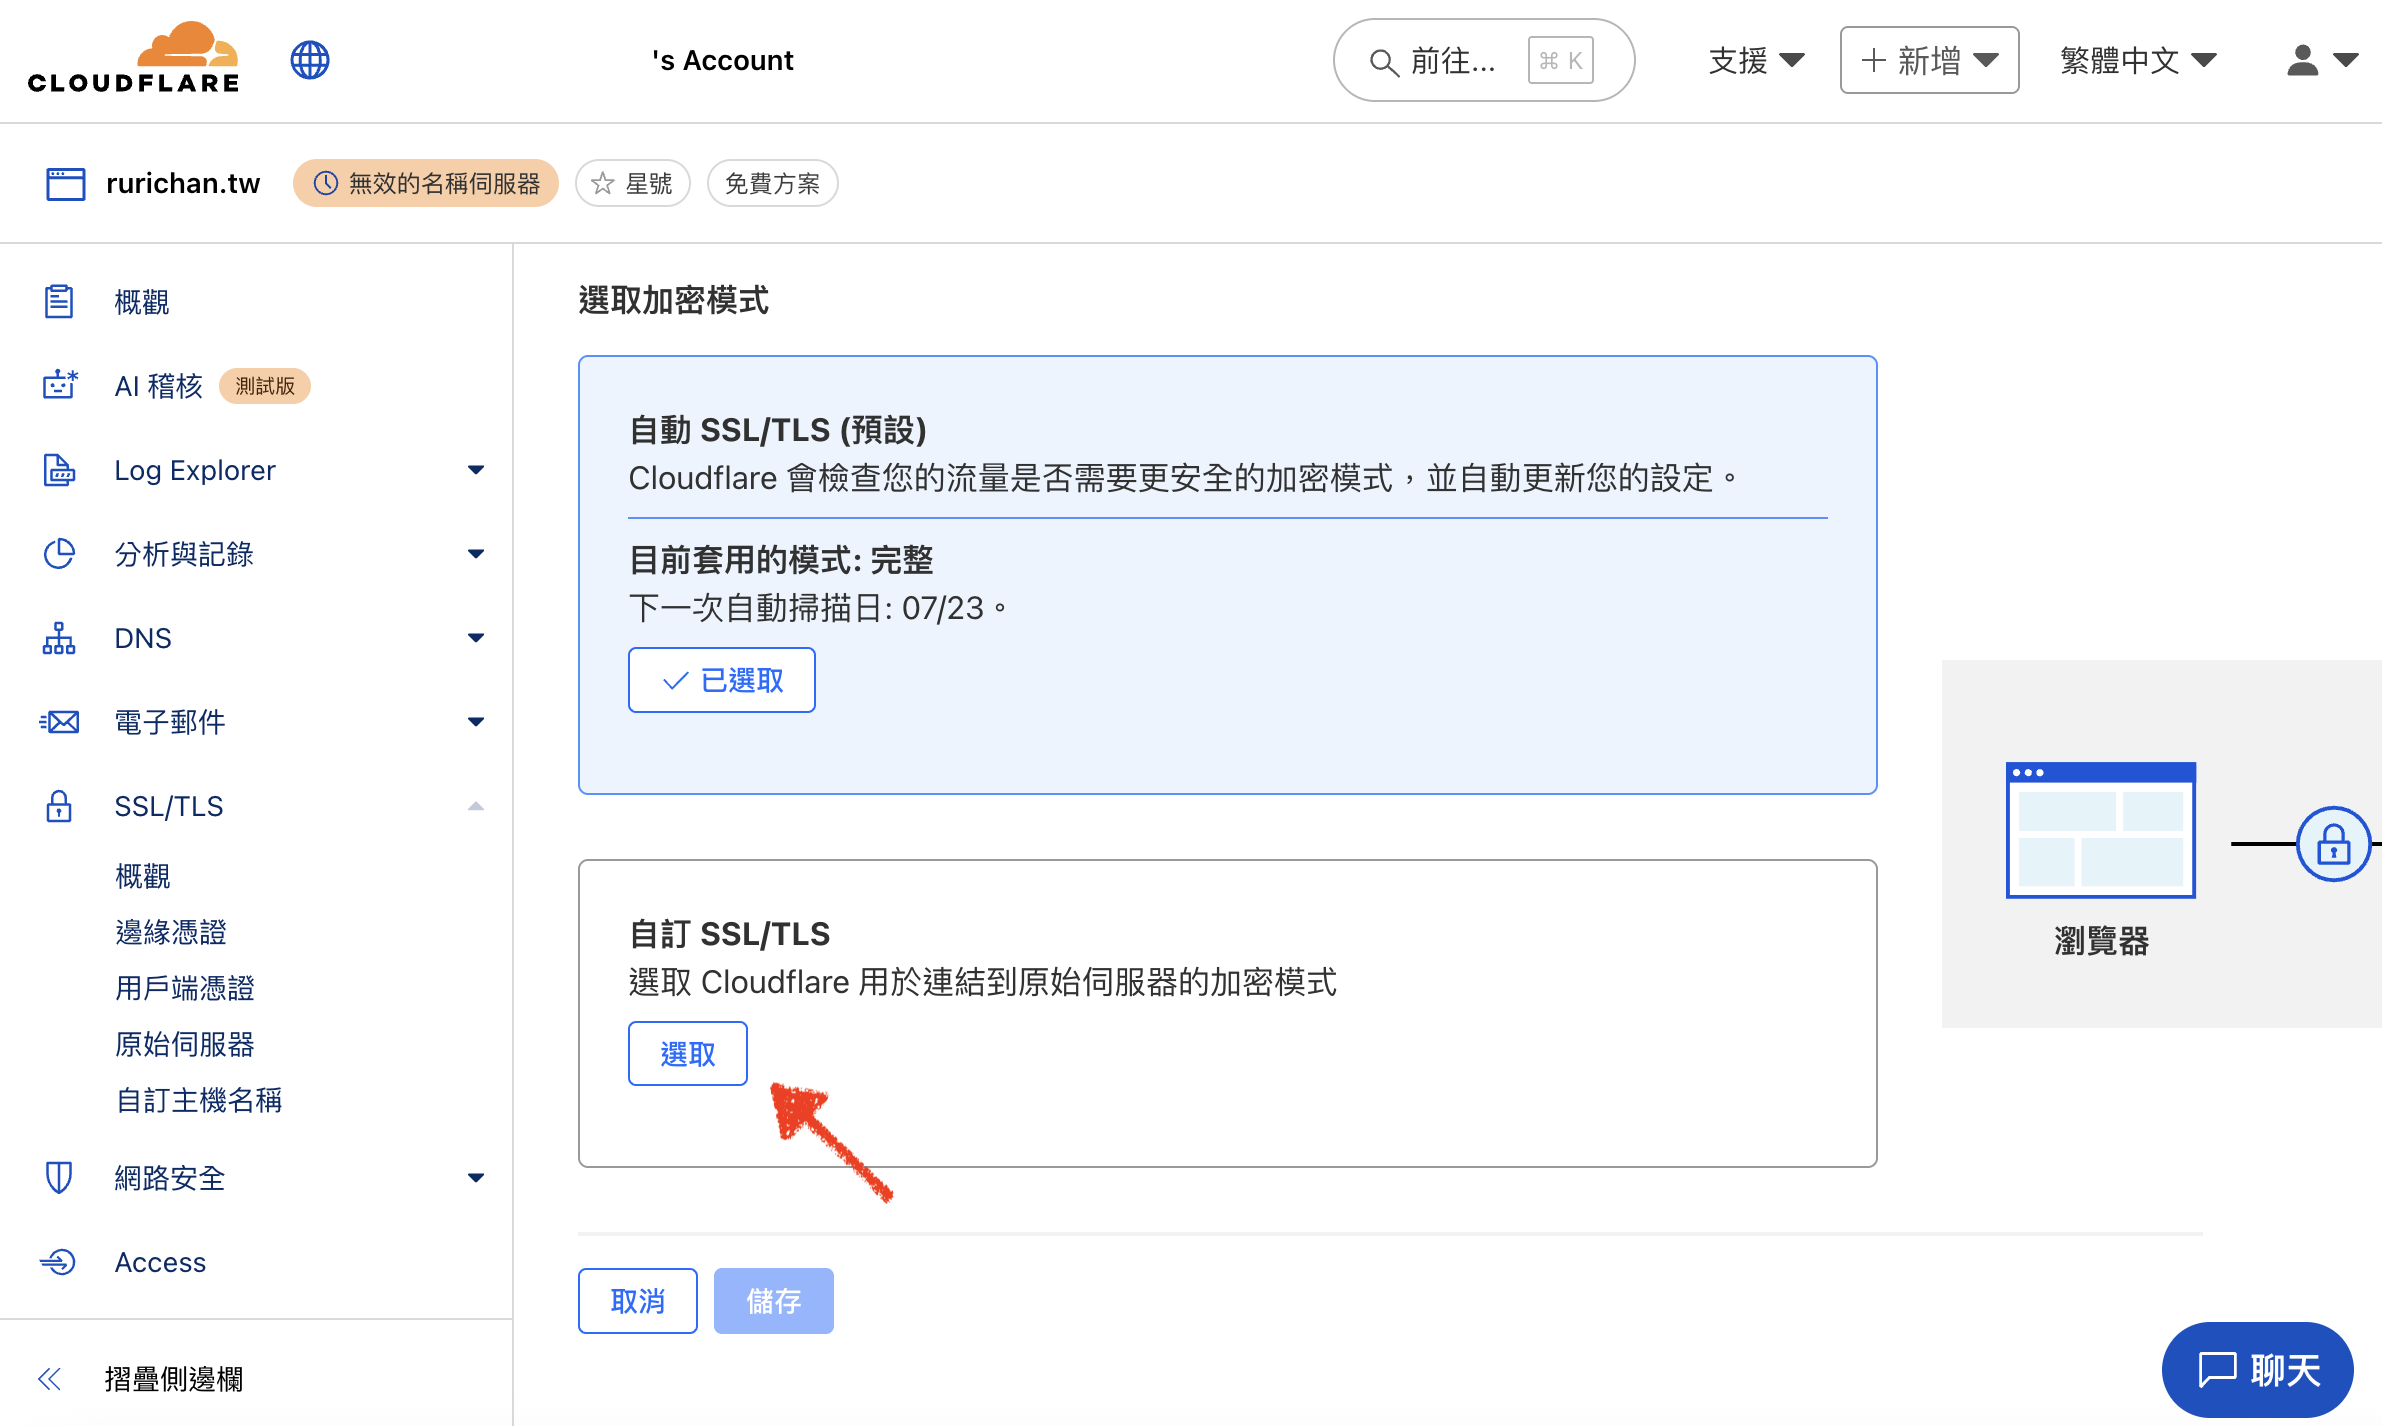Click the ruri-chan.tw site window icon
The width and height of the screenshot is (2382, 1426).
pyautogui.click(x=66, y=184)
